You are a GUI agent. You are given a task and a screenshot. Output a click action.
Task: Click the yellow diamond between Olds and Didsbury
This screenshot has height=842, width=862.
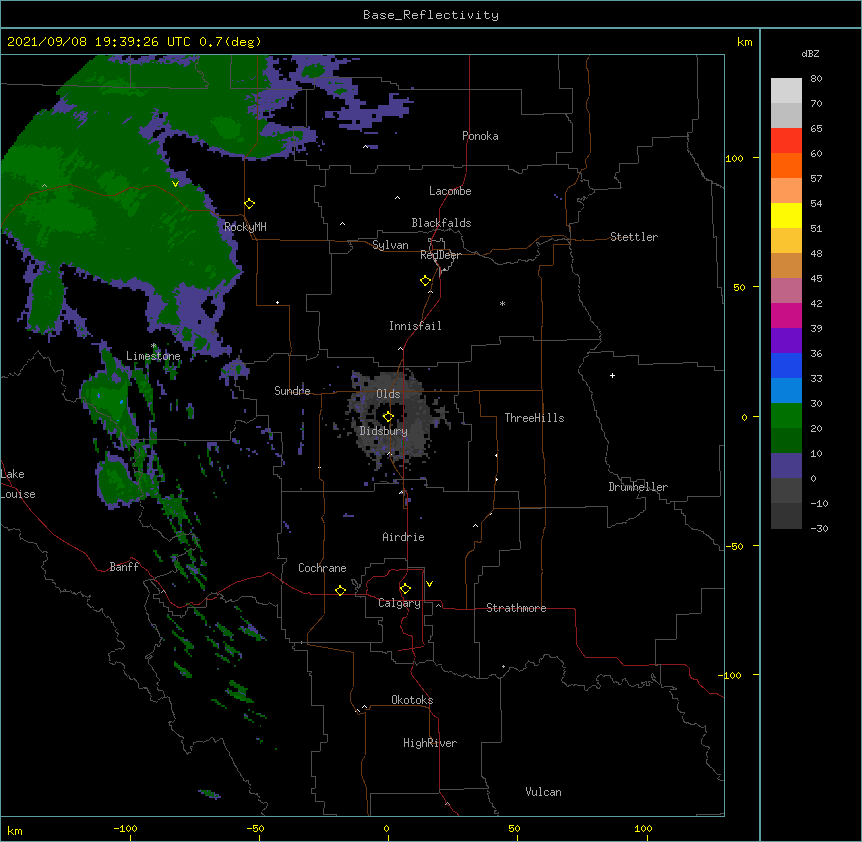tap(388, 417)
